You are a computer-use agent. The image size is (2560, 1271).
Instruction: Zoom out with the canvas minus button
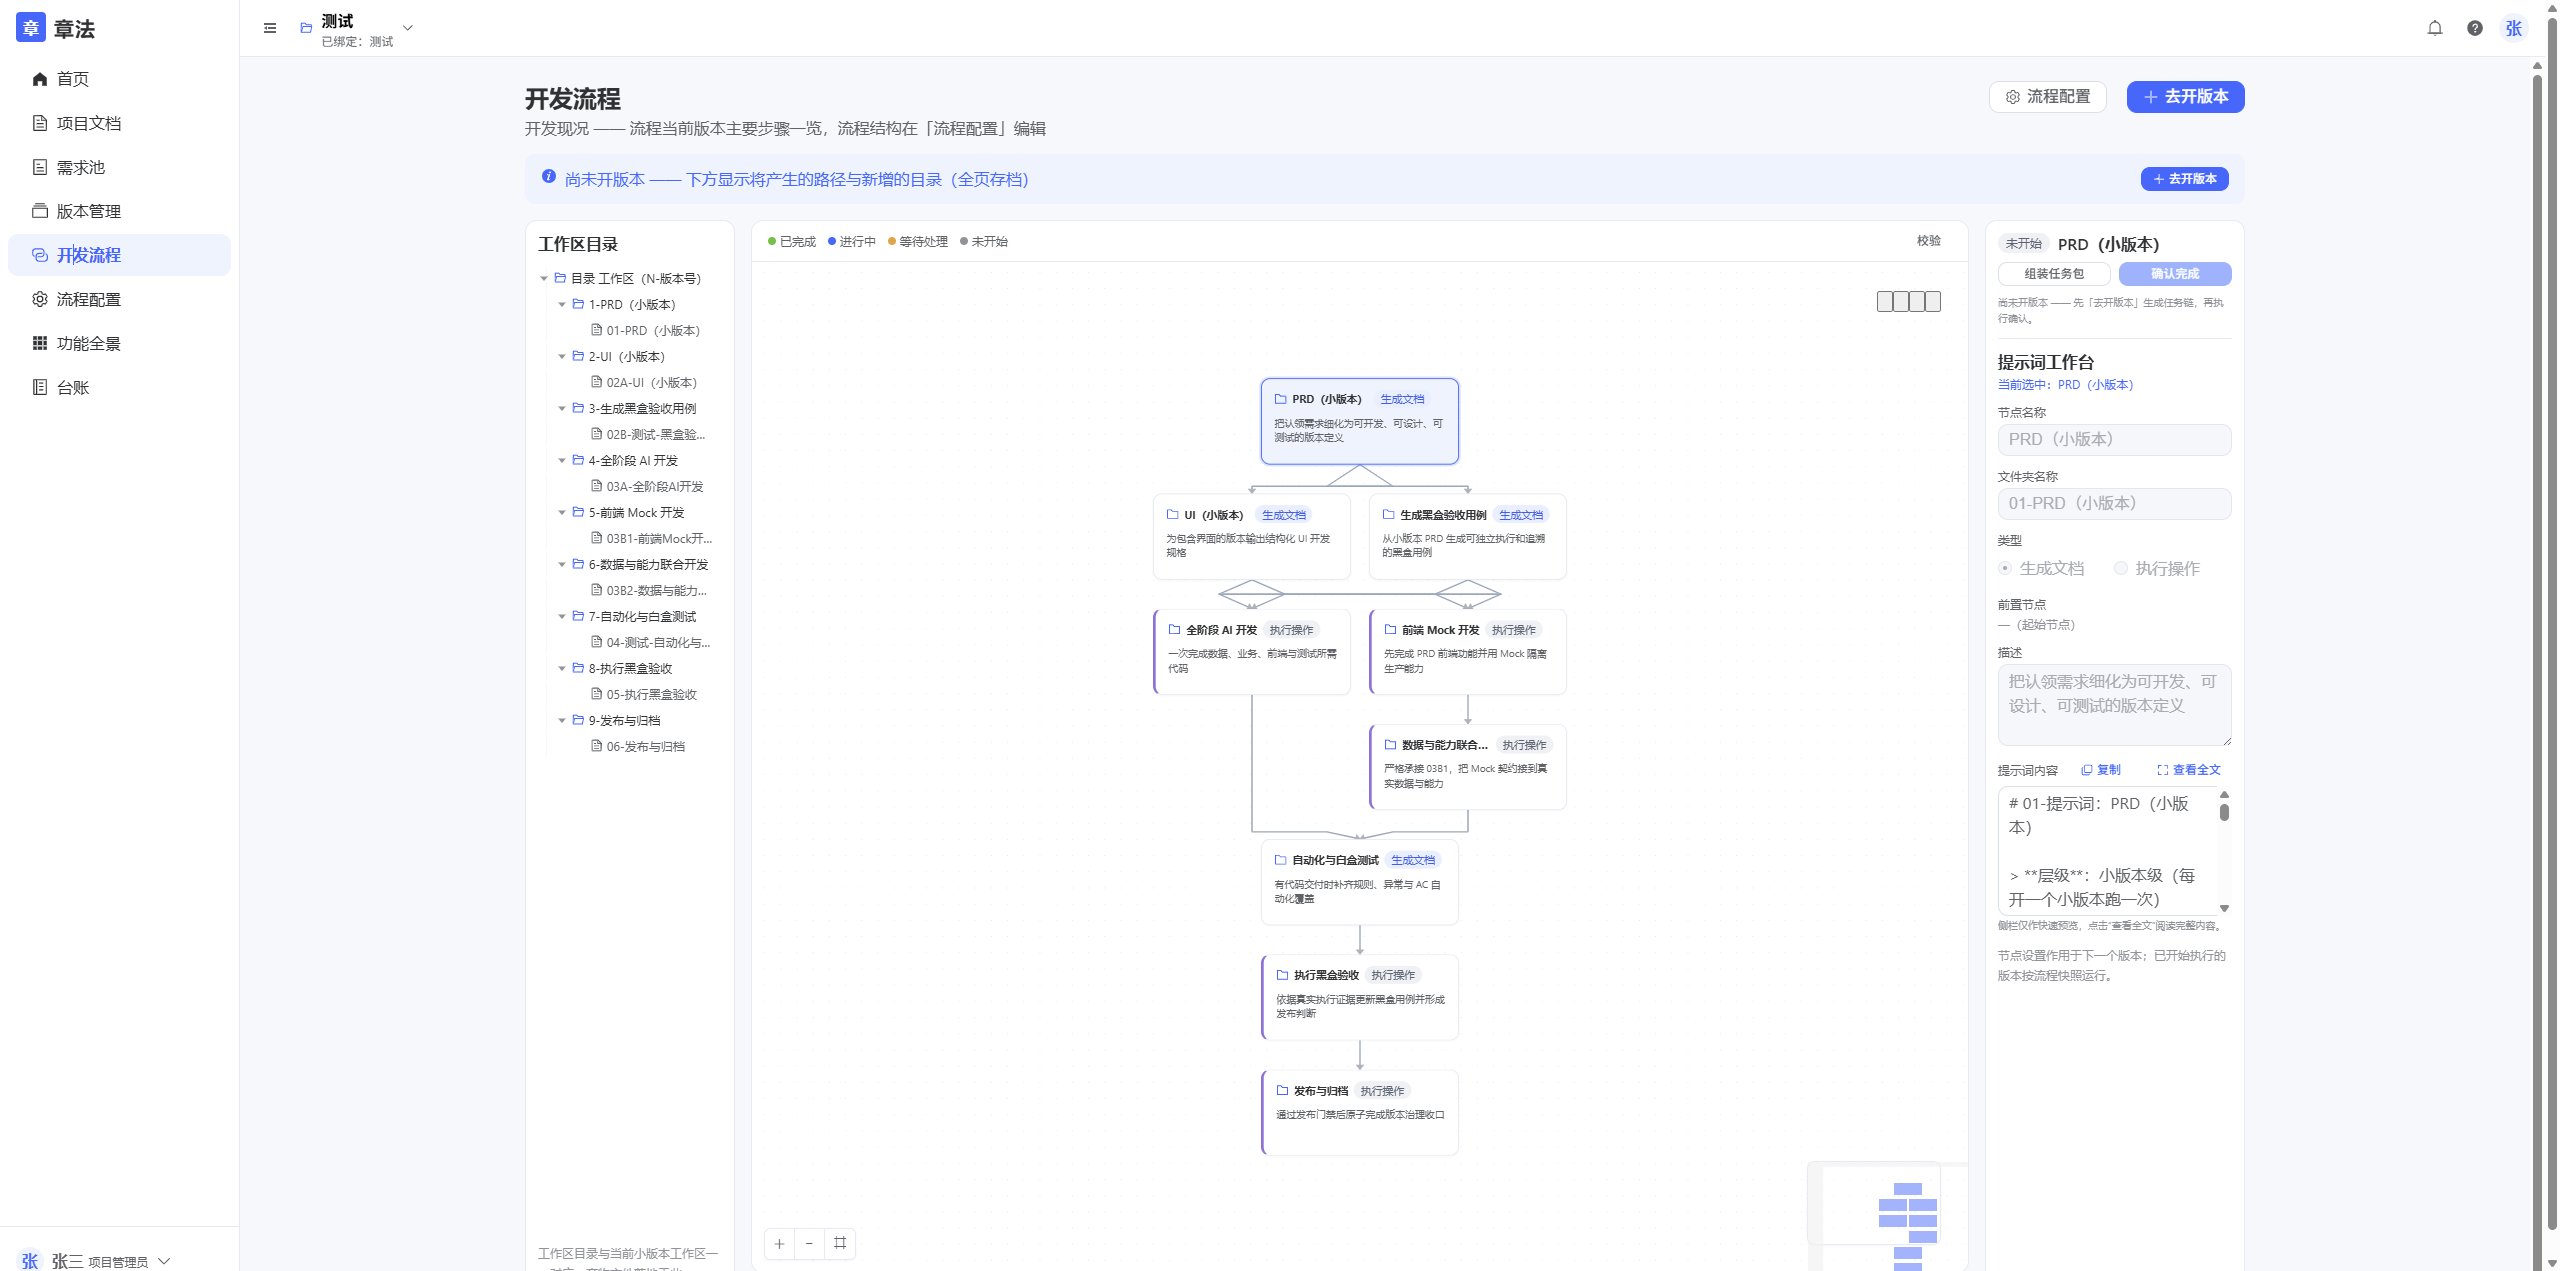(x=810, y=1243)
